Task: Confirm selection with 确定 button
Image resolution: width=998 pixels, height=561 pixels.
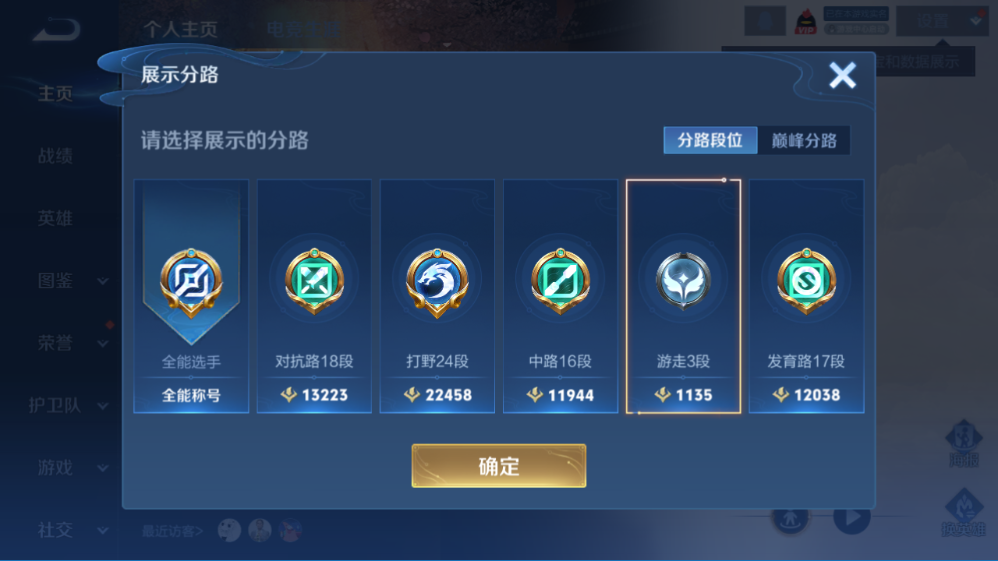Action: coord(499,466)
